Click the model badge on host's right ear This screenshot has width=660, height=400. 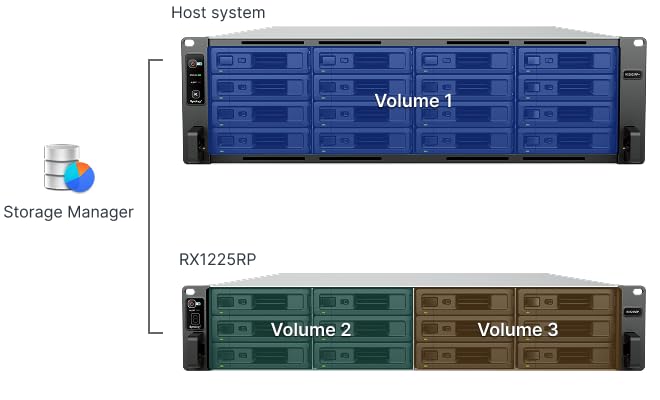pyautogui.click(x=631, y=75)
